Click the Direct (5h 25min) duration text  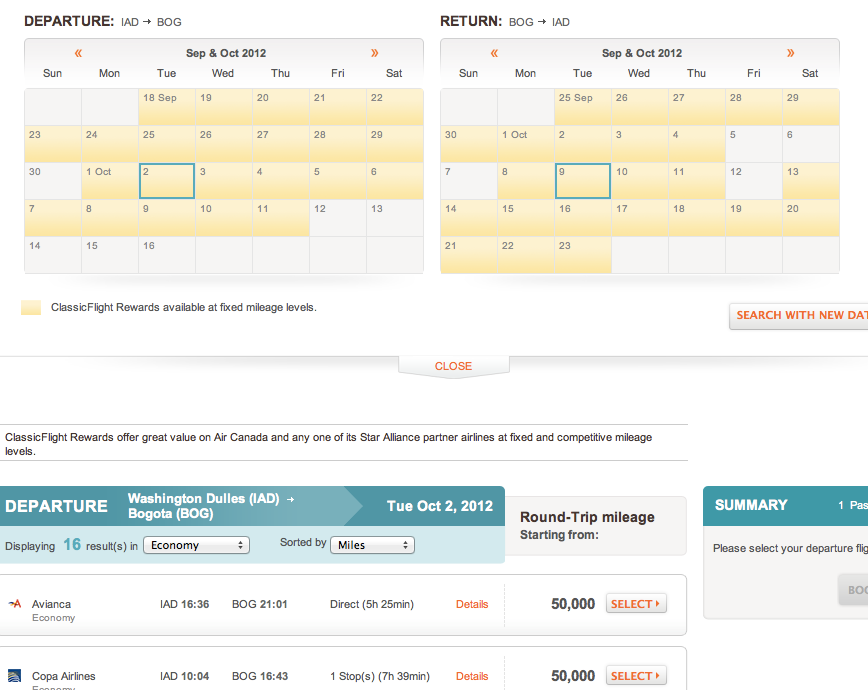[372, 604]
